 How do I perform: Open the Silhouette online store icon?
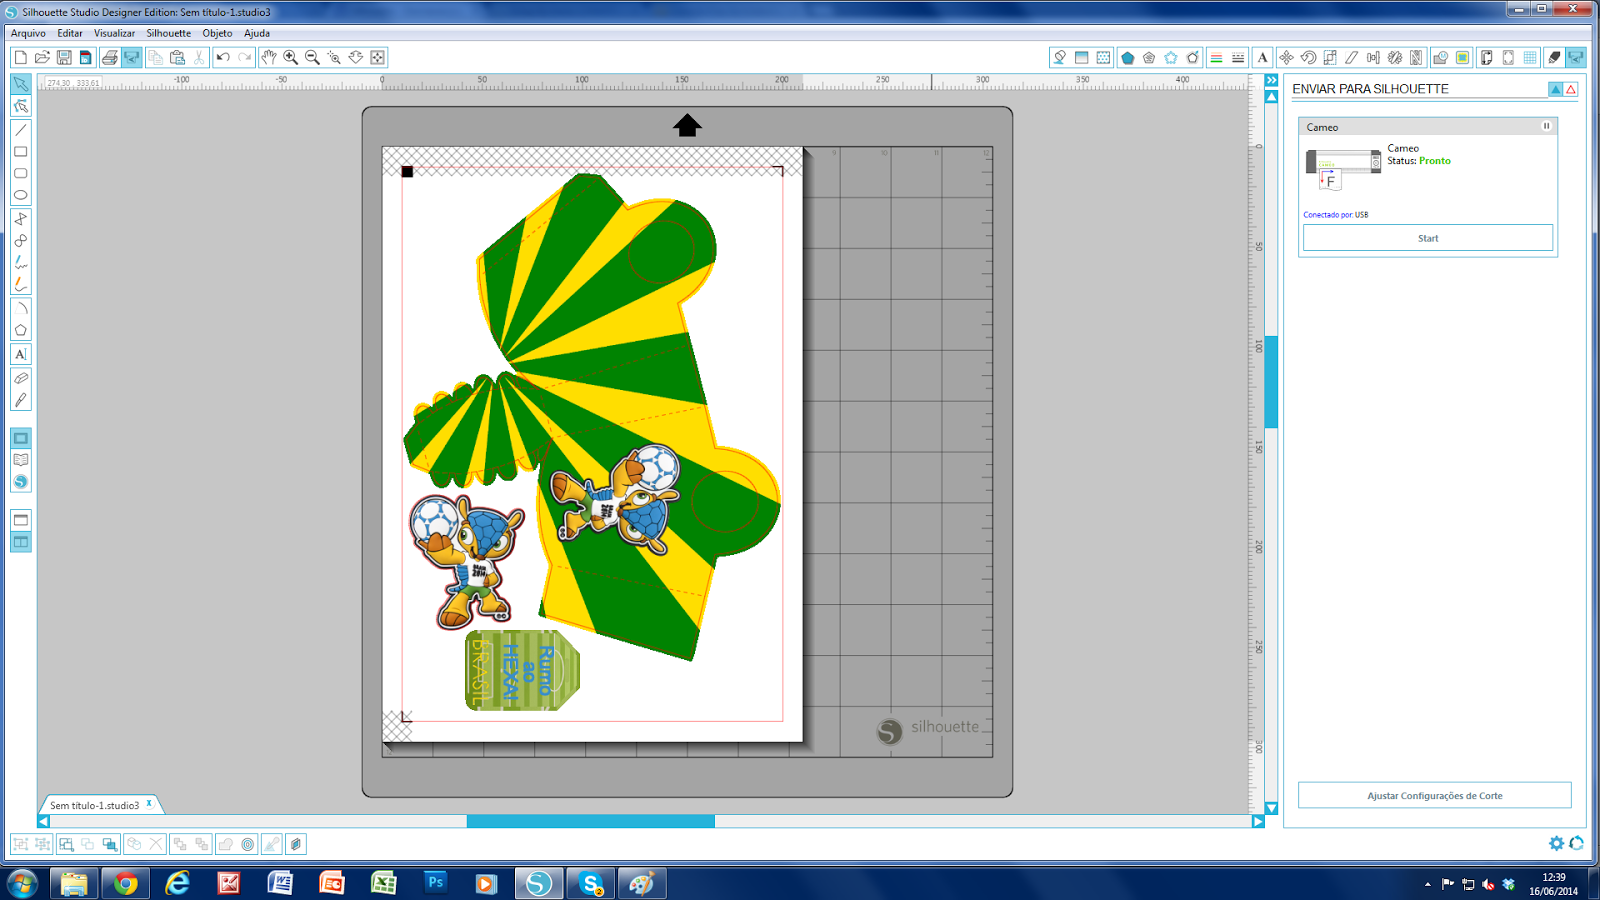click(20, 482)
